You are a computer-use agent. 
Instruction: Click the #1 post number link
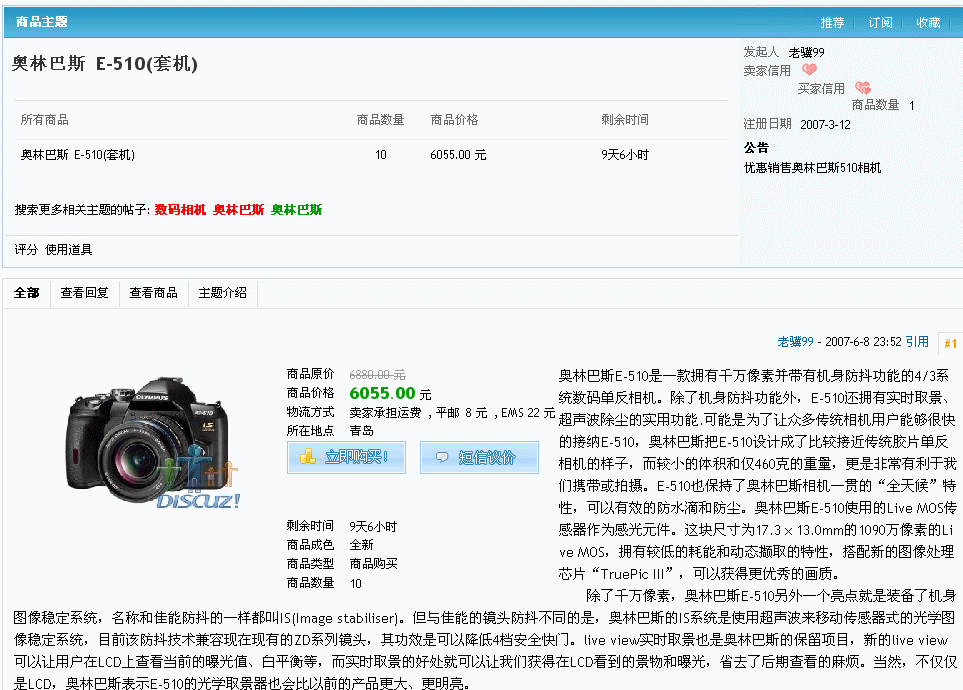coord(950,343)
